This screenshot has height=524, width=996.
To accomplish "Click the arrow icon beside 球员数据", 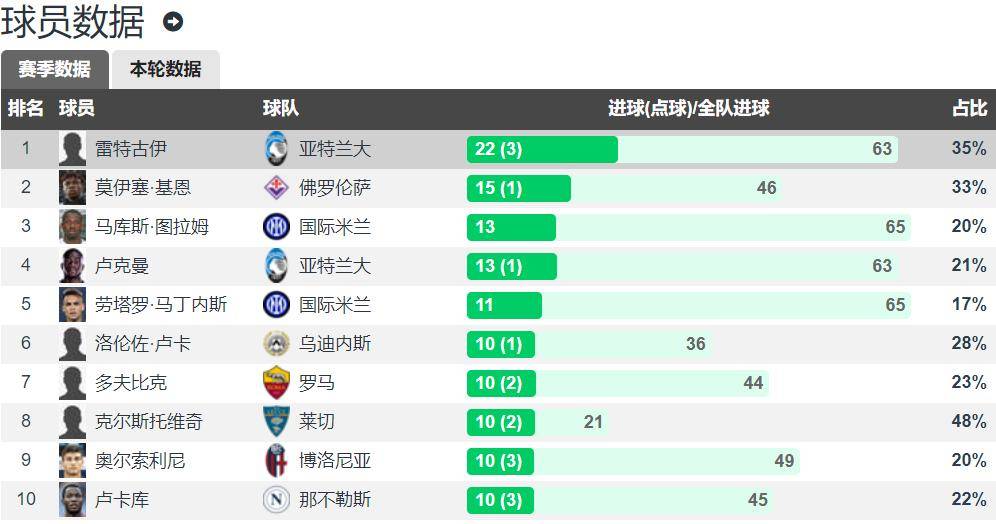I will pos(173,22).
